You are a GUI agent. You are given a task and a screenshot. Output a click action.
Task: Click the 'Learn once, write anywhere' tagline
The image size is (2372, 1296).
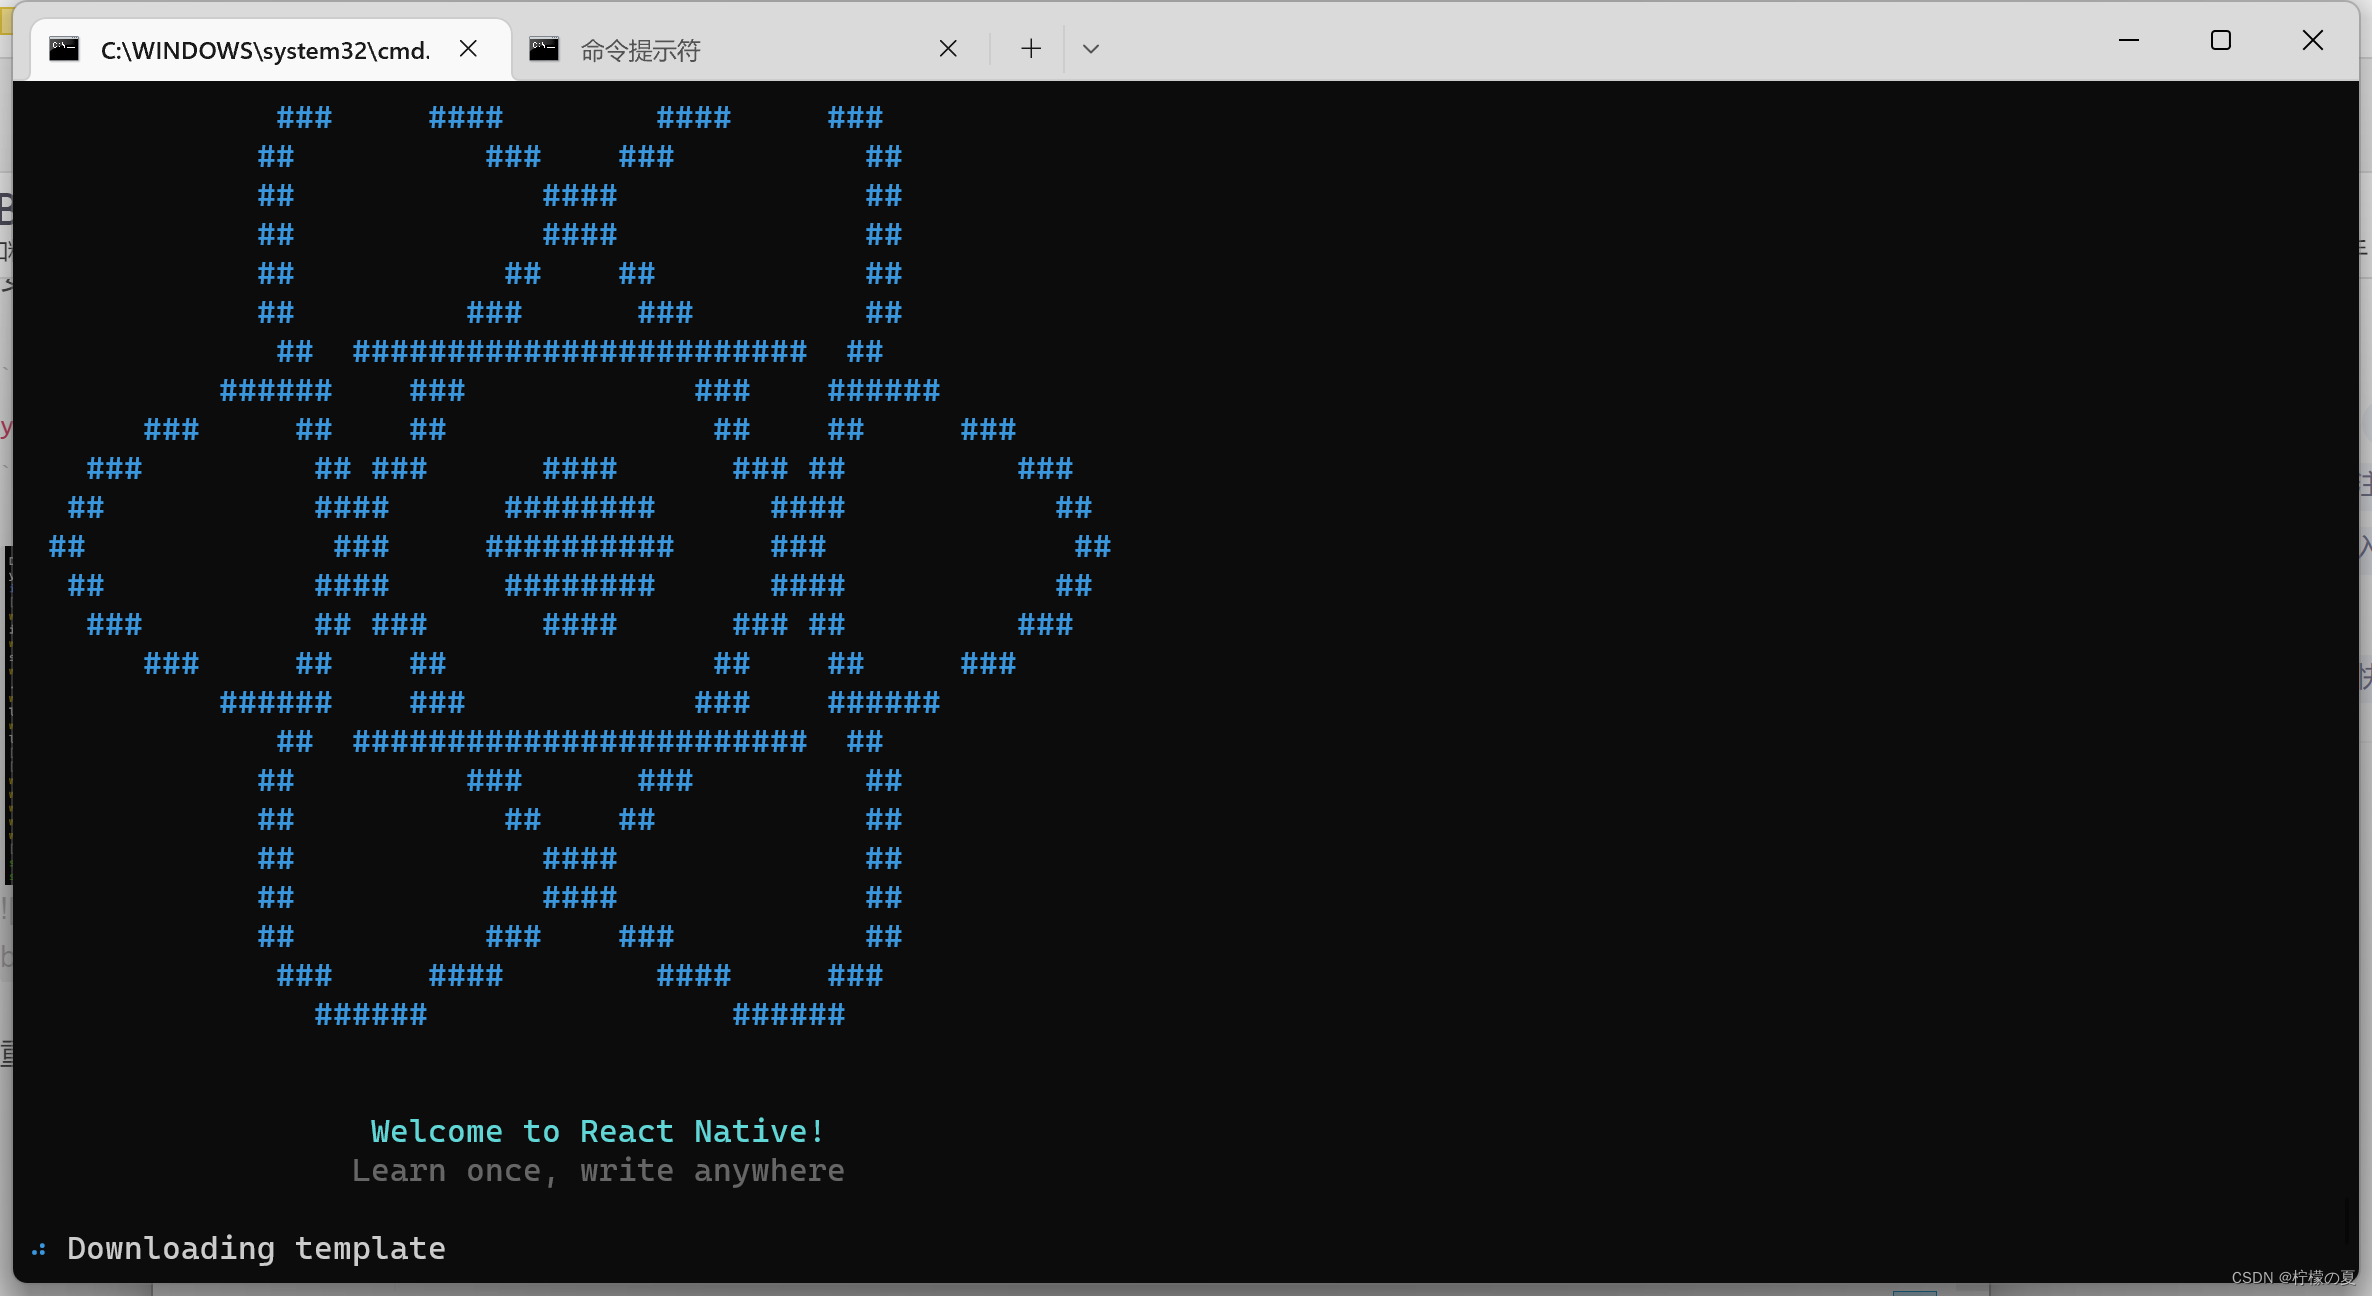[x=597, y=1171]
